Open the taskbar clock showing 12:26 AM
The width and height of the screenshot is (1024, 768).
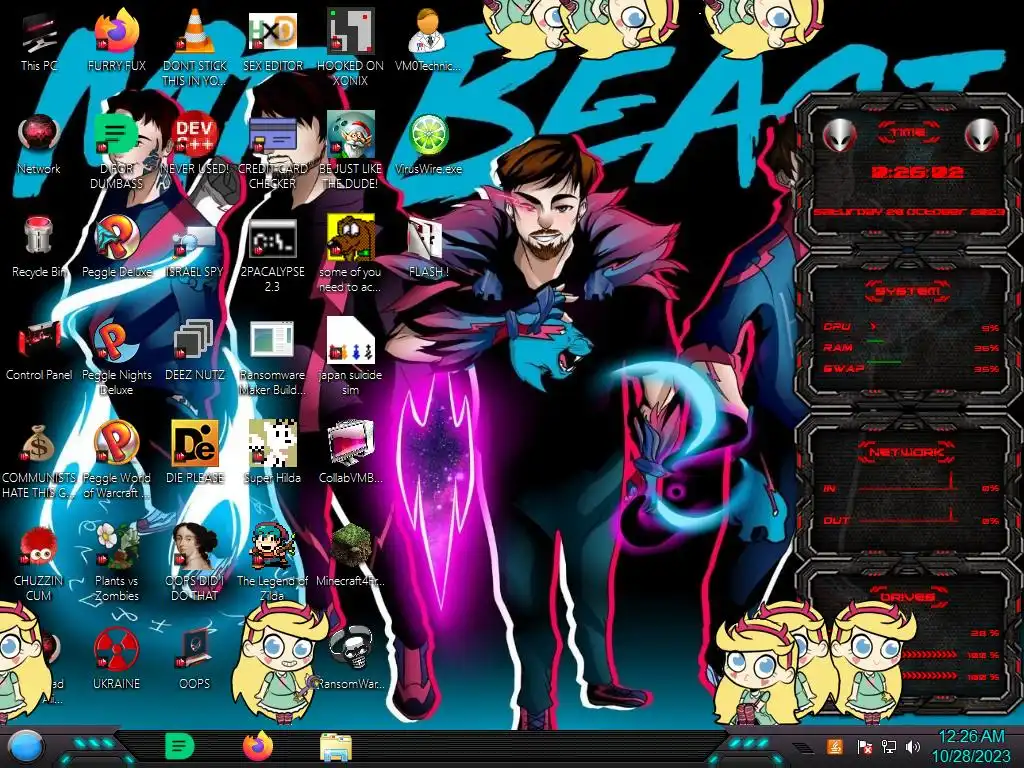pyautogui.click(x=971, y=746)
